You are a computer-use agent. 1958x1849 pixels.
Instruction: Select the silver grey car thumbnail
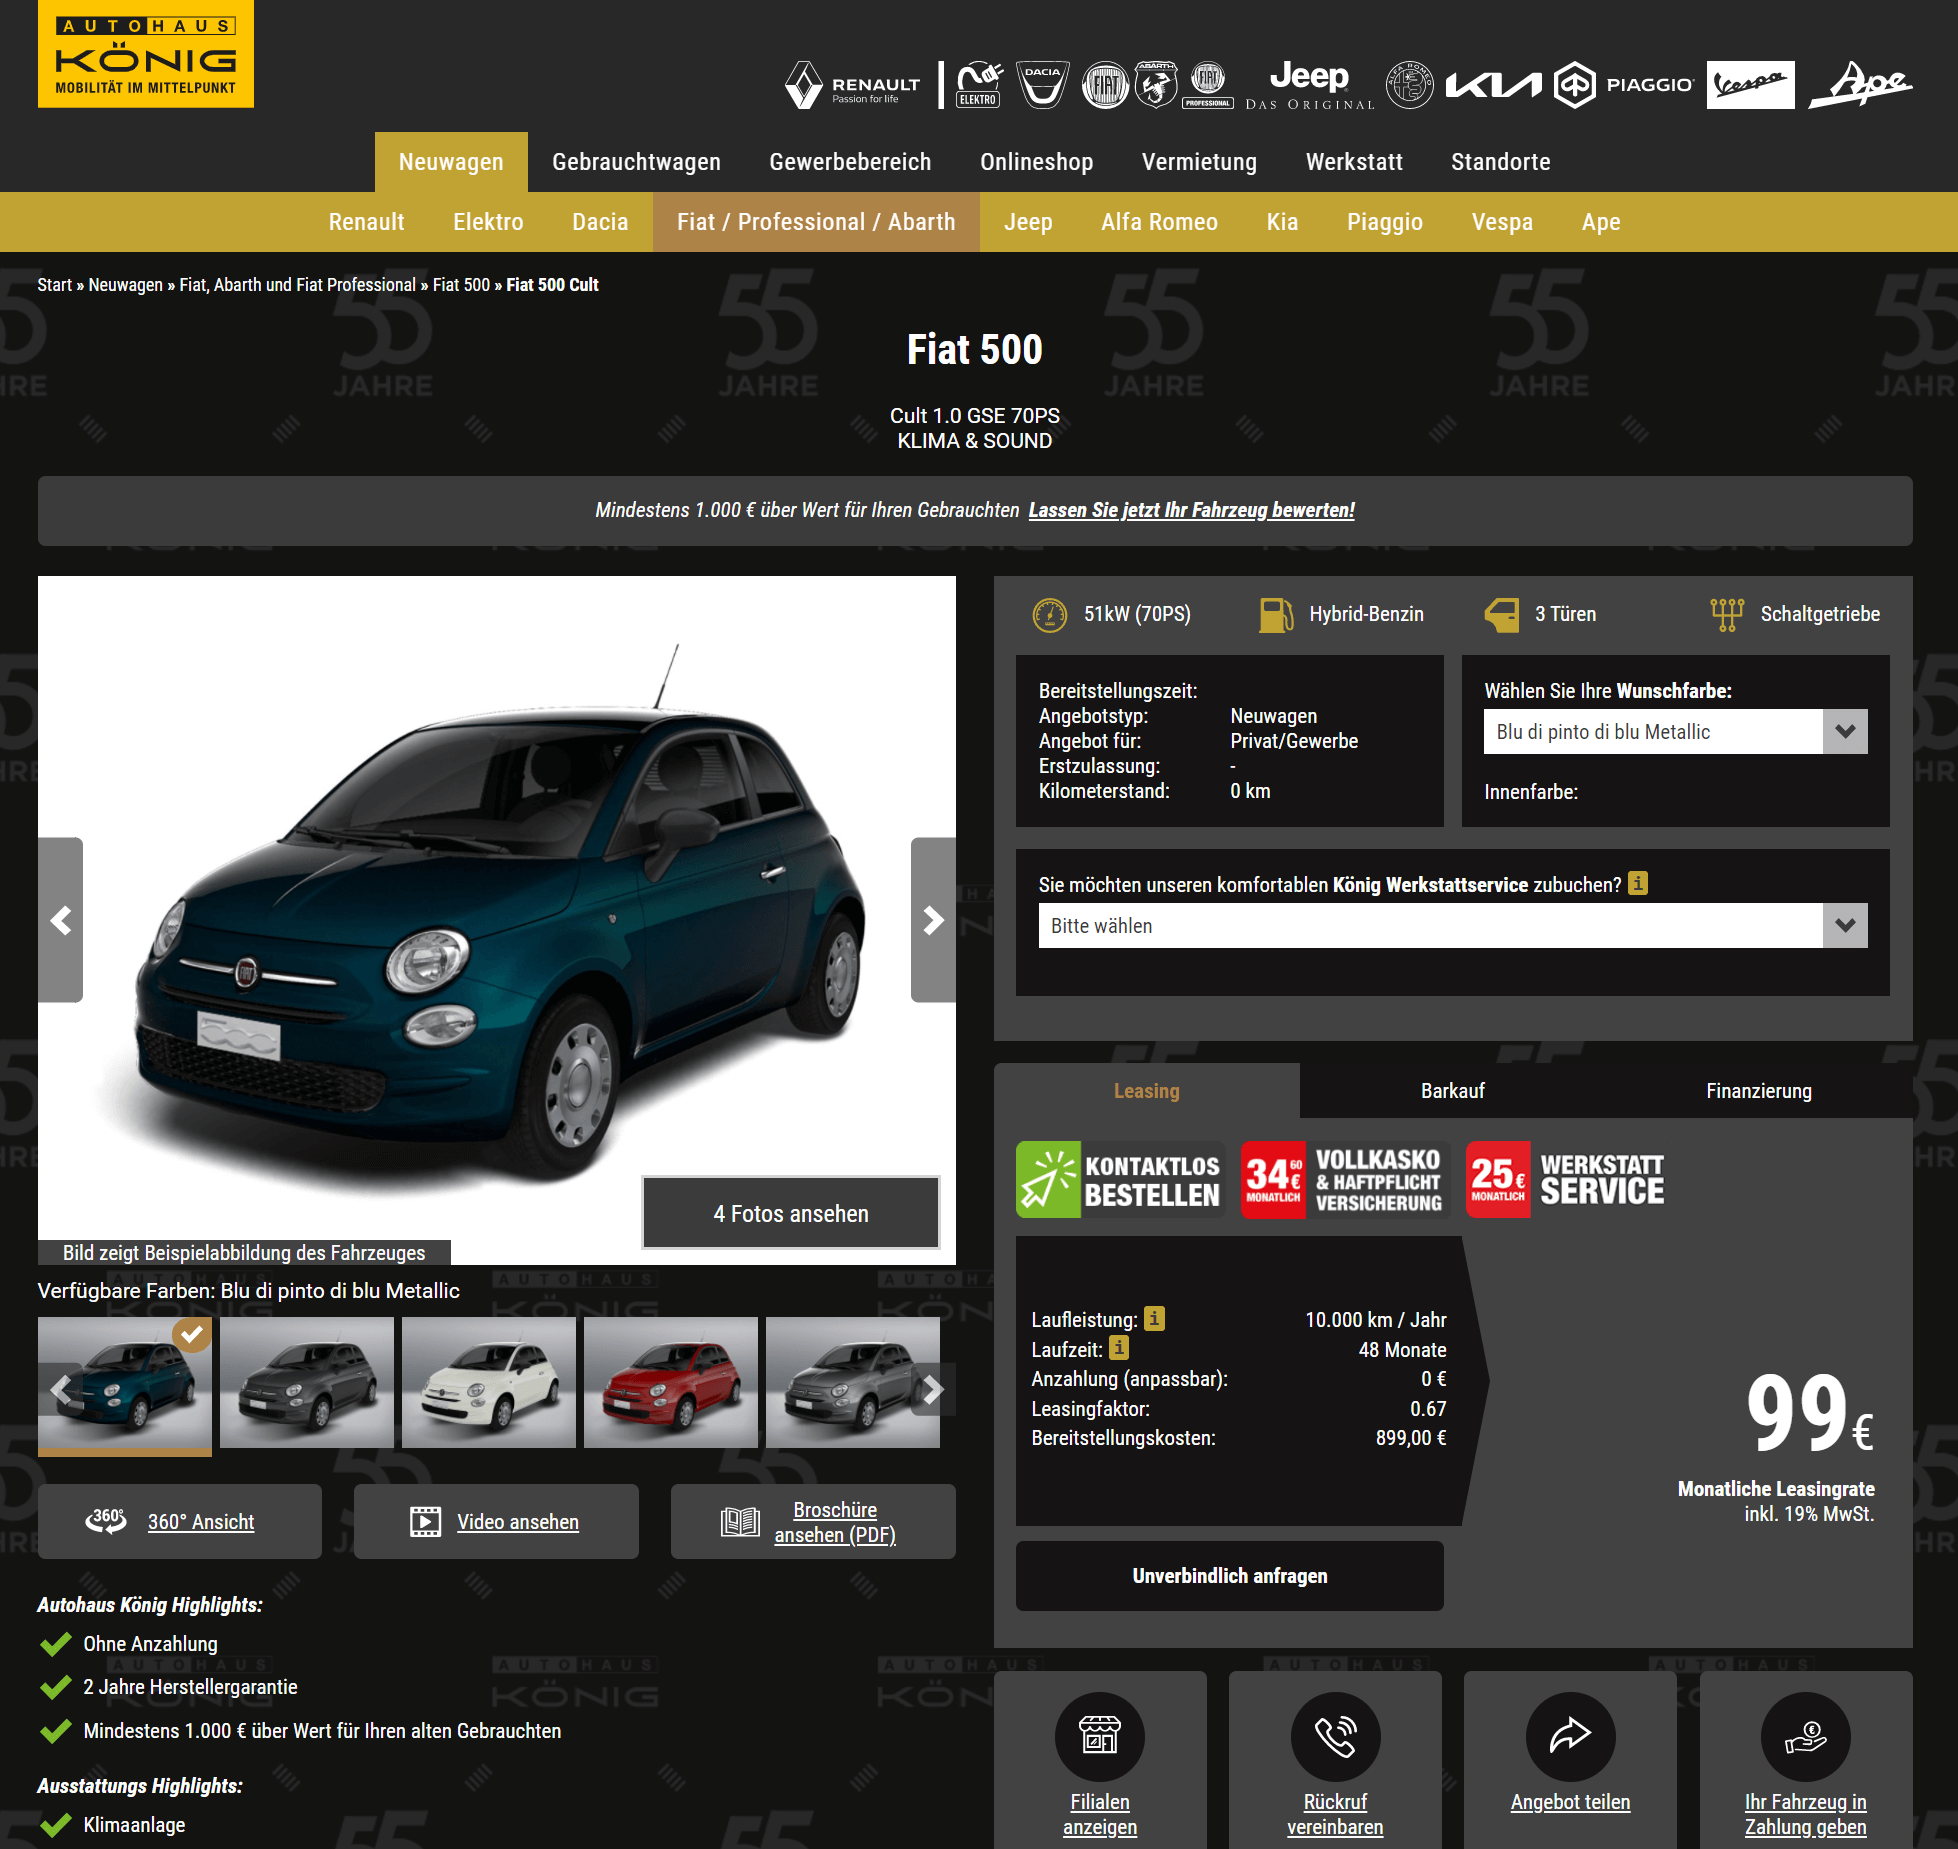click(853, 1383)
